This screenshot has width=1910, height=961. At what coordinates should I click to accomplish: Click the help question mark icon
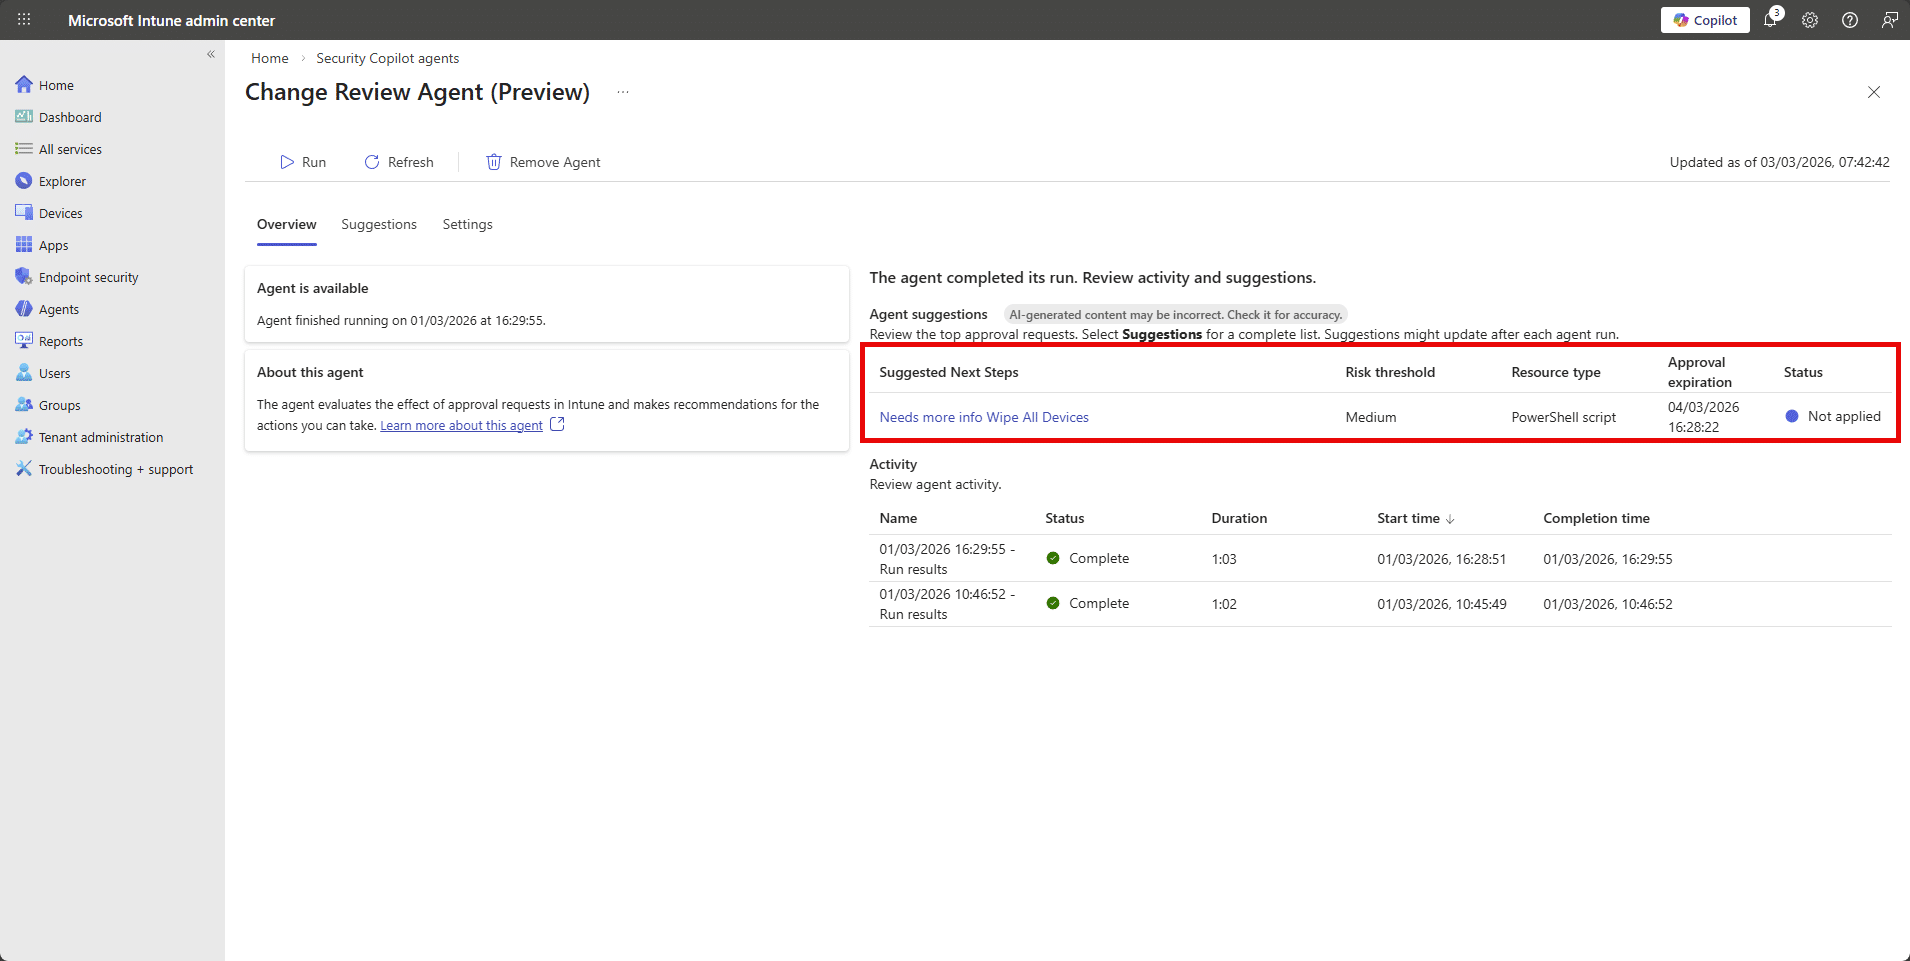click(x=1850, y=20)
